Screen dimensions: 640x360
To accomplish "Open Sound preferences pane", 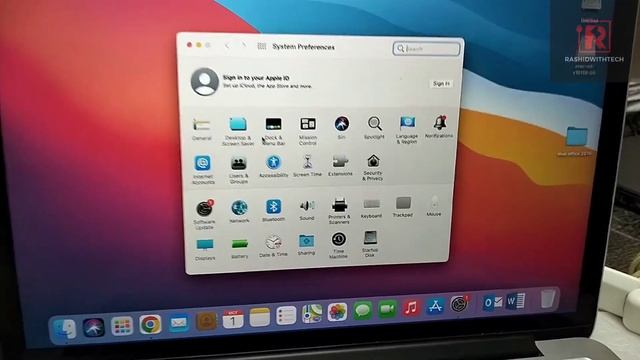I will point(307,206).
